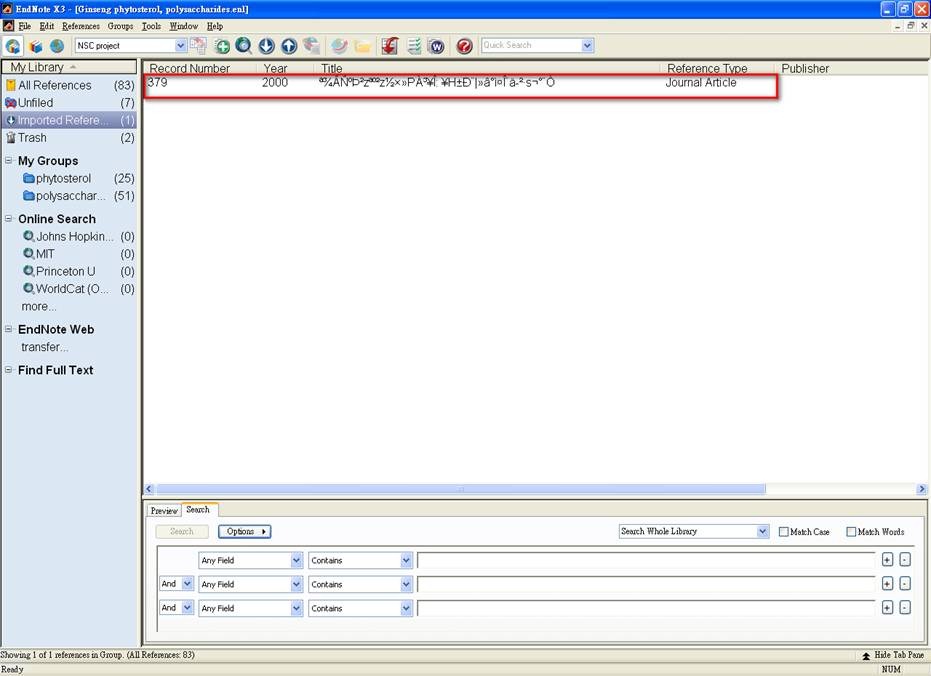The image size is (931, 676).
Task: Sort by Year column header
Action: pyautogui.click(x=285, y=68)
